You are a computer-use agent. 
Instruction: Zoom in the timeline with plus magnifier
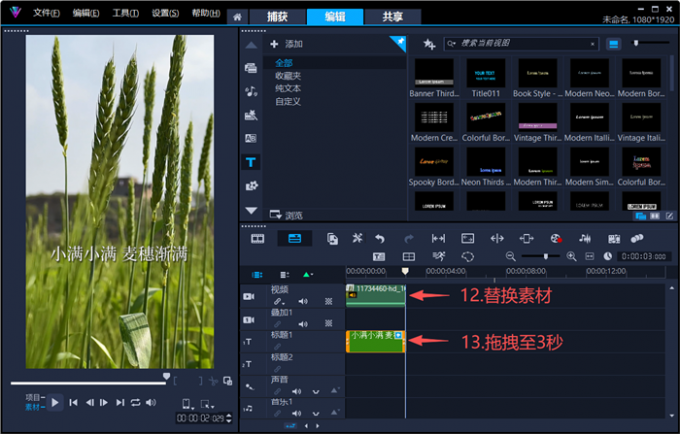[x=572, y=257]
